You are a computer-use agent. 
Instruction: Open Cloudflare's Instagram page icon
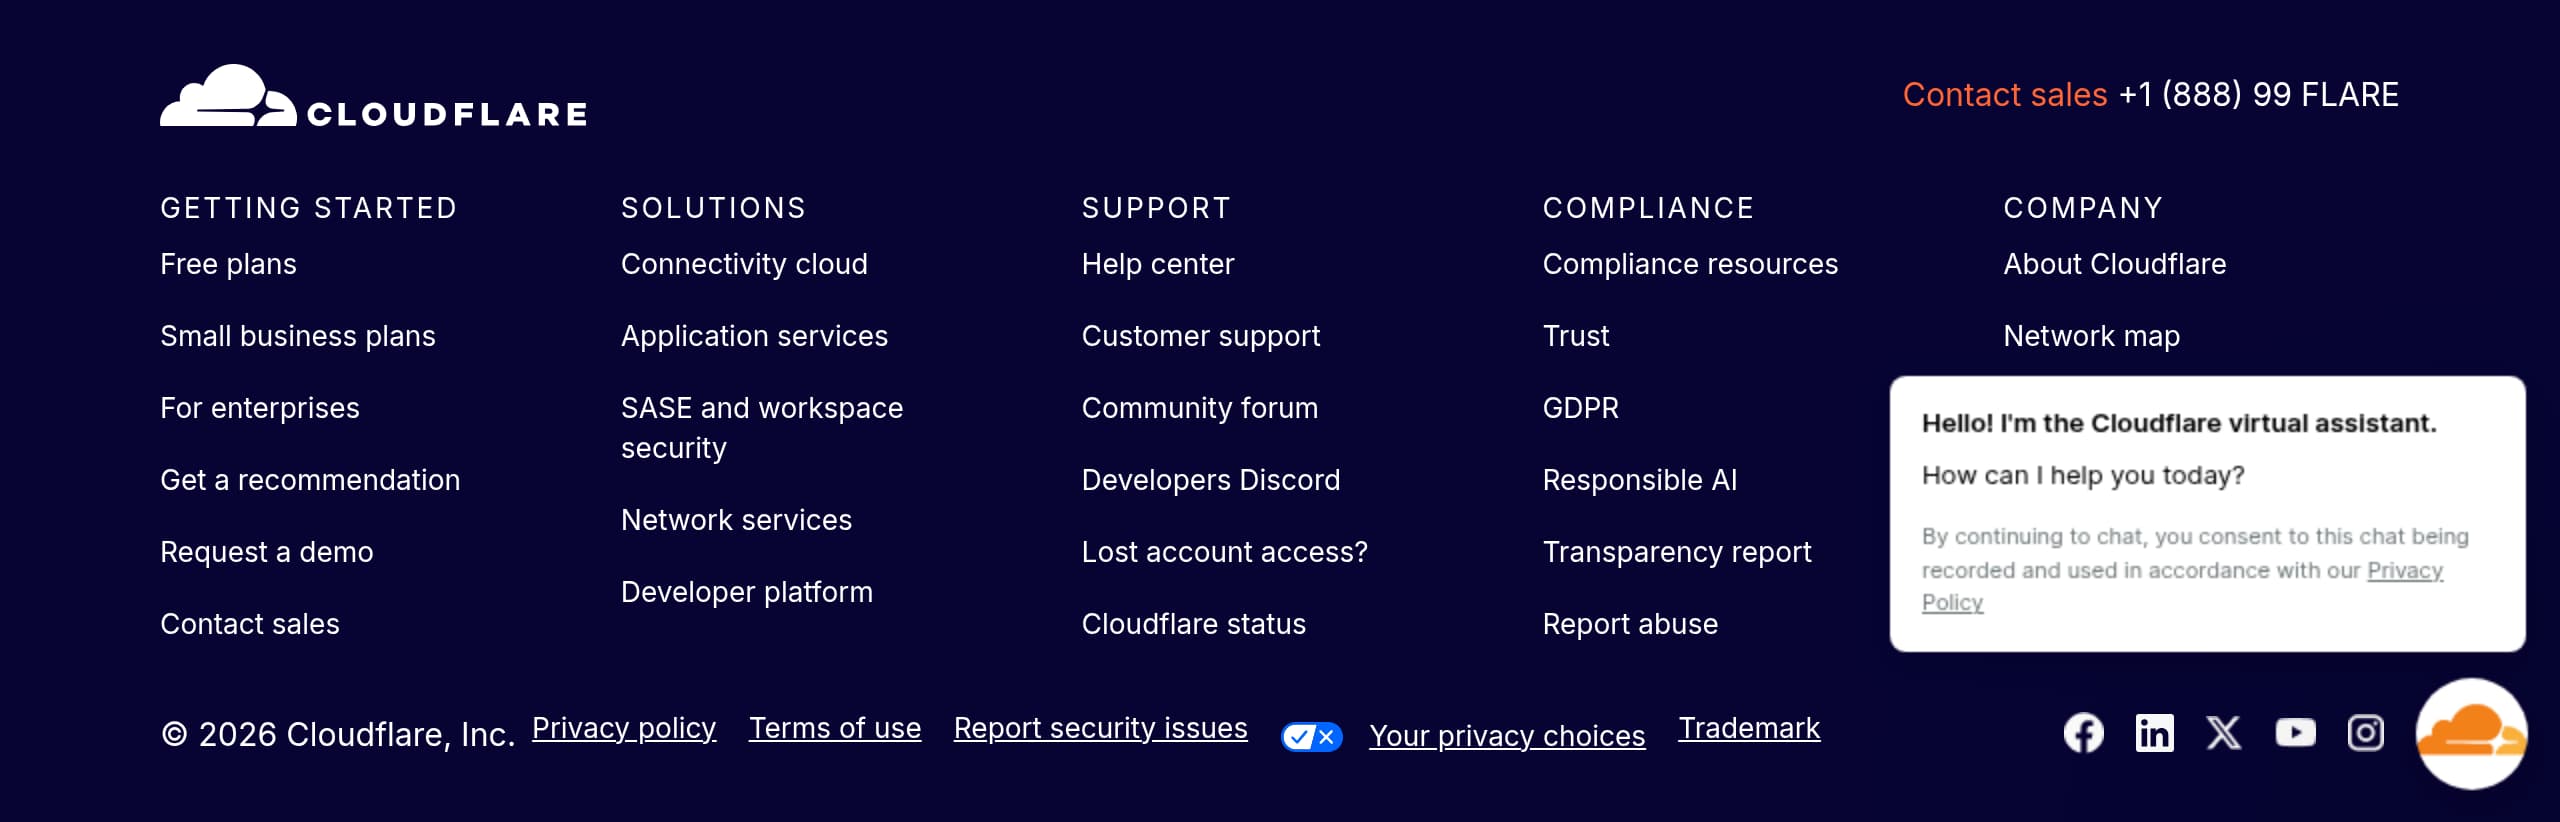pyautogui.click(x=2365, y=732)
